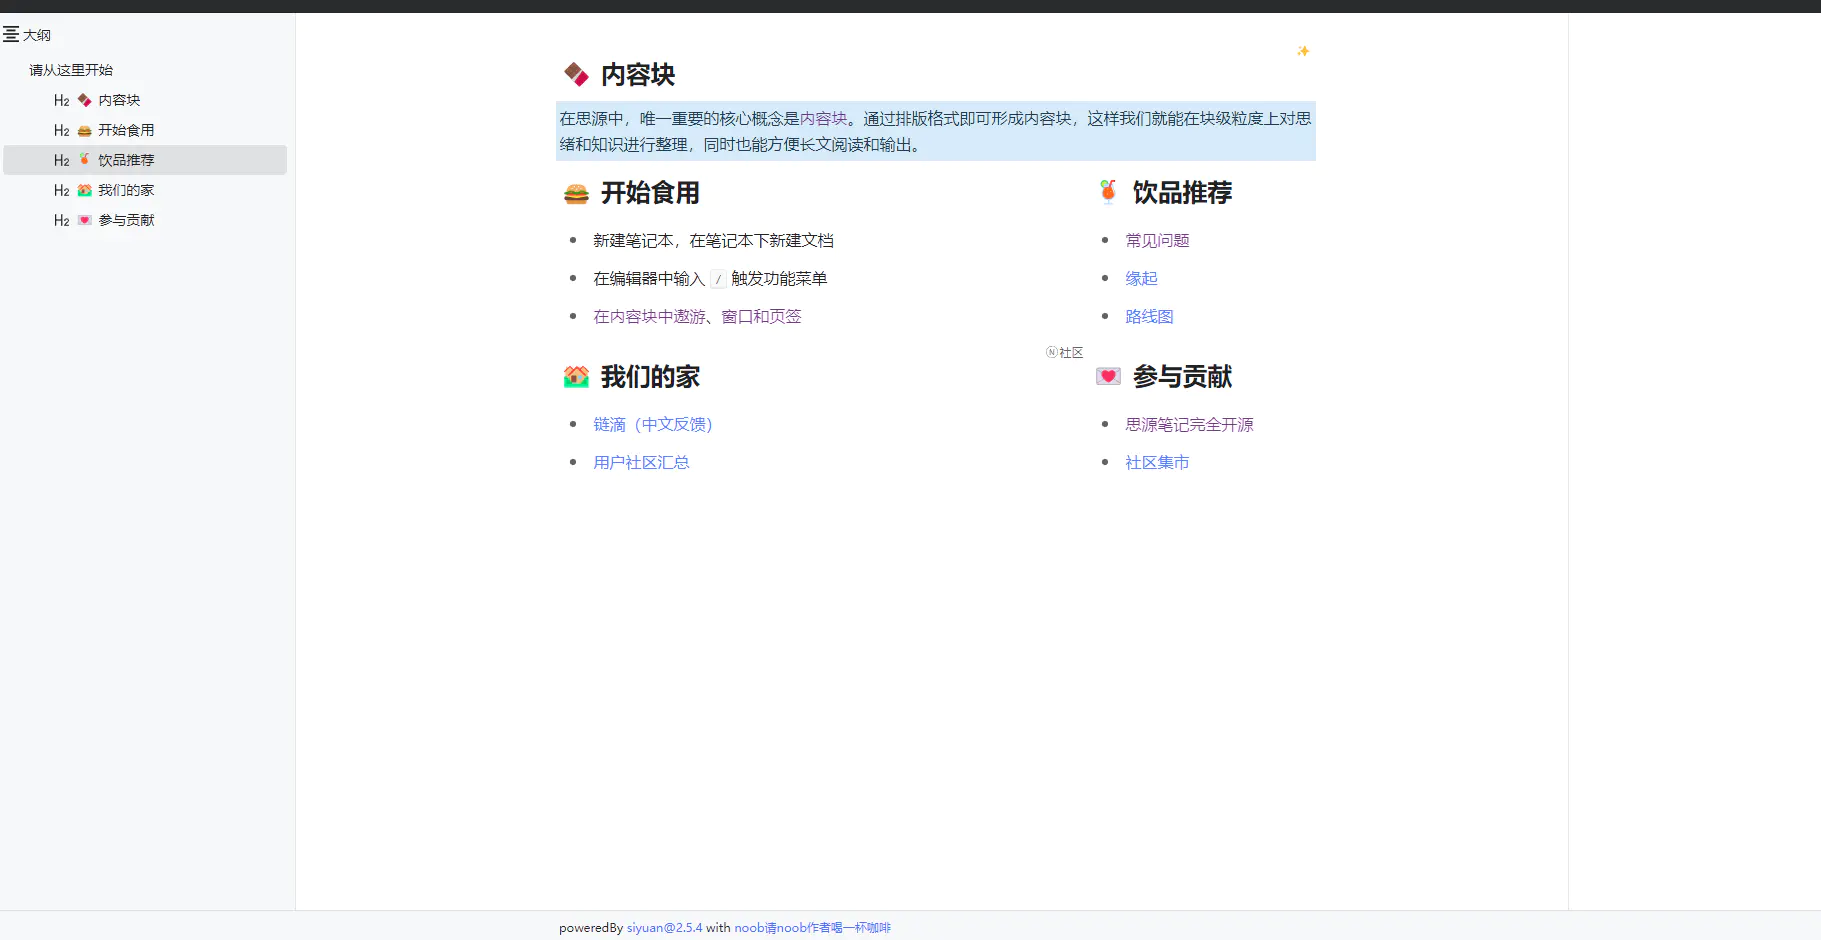Screen dimensions: 1821x940
Task: Open the 思源笔记完全开源 link
Action: pos(1188,424)
